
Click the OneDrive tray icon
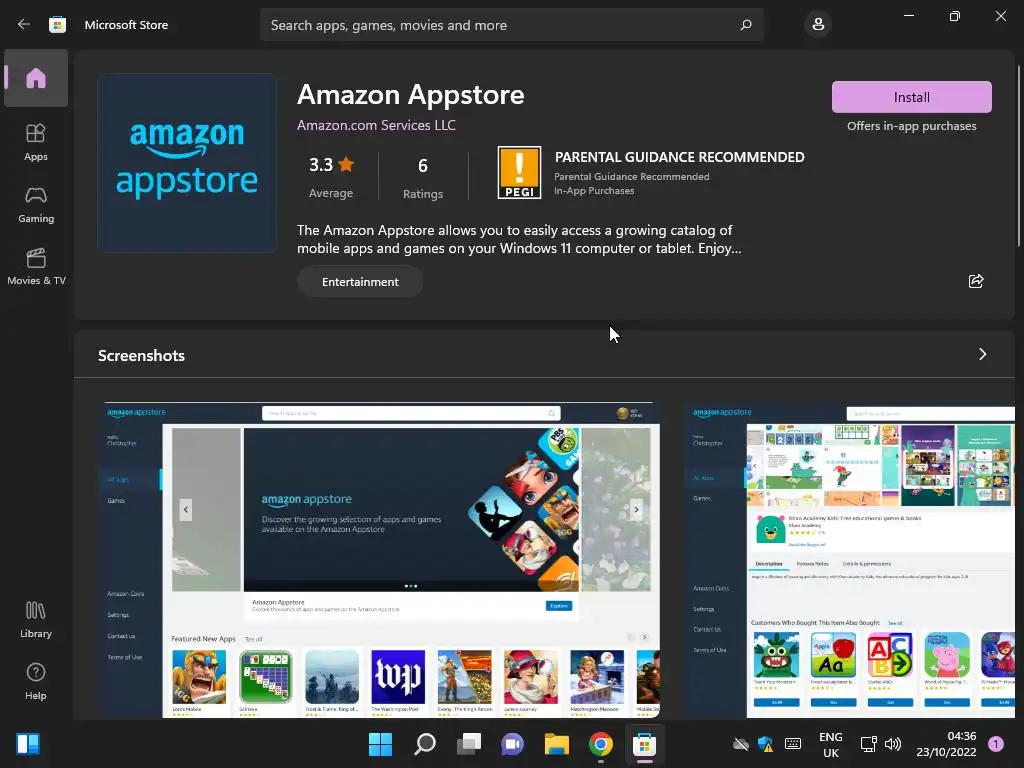[x=741, y=744]
